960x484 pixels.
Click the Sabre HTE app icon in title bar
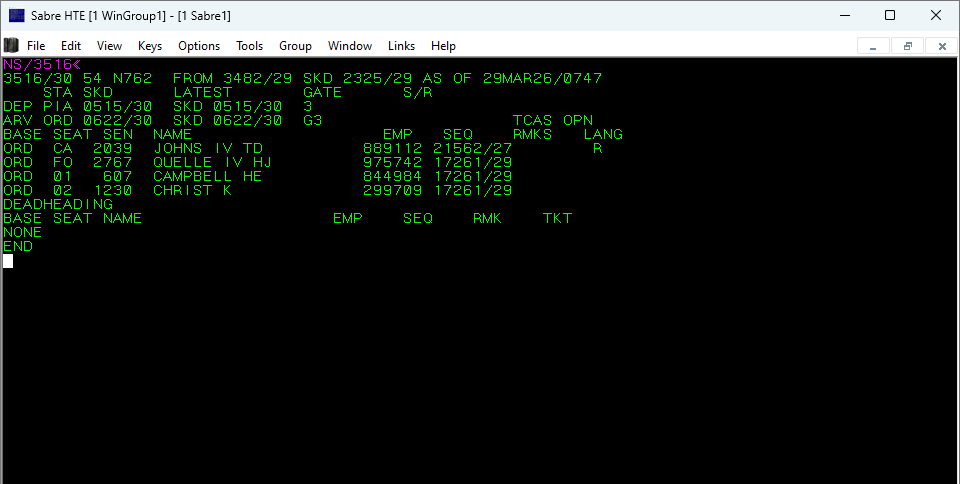(17, 15)
